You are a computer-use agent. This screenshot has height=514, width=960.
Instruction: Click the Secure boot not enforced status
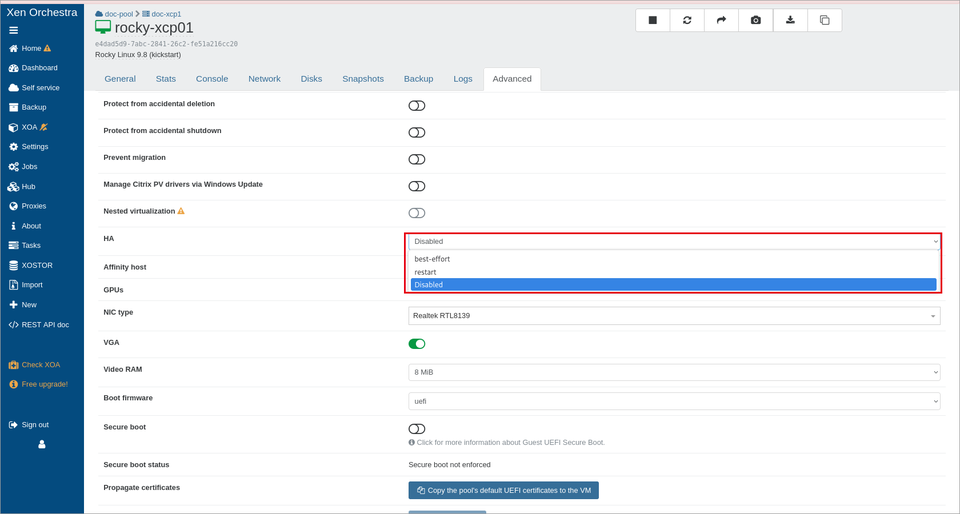coord(449,465)
